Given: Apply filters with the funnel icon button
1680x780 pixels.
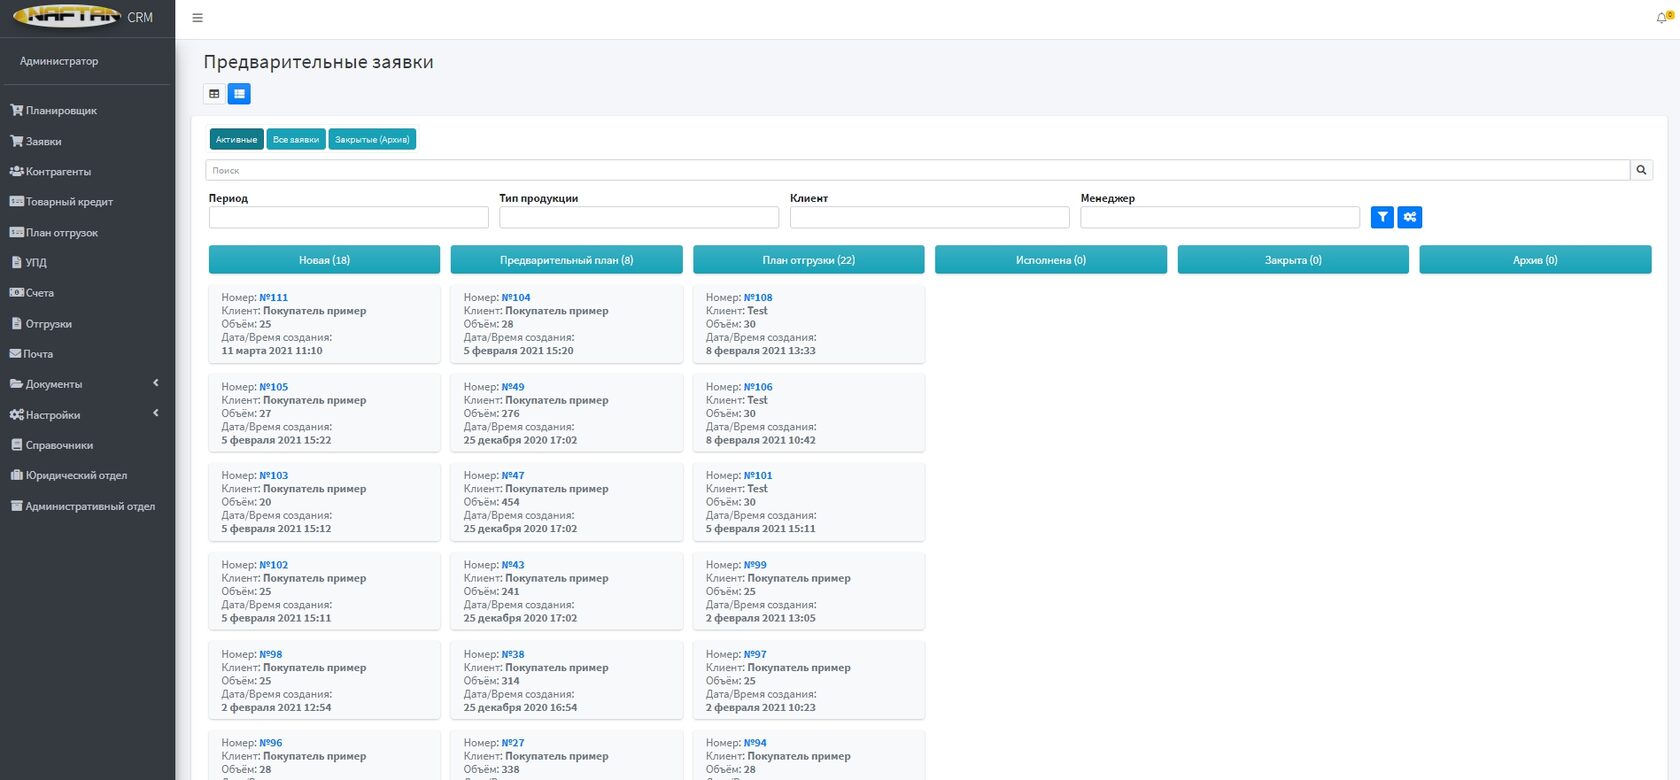Looking at the screenshot, I should pos(1382,217).
